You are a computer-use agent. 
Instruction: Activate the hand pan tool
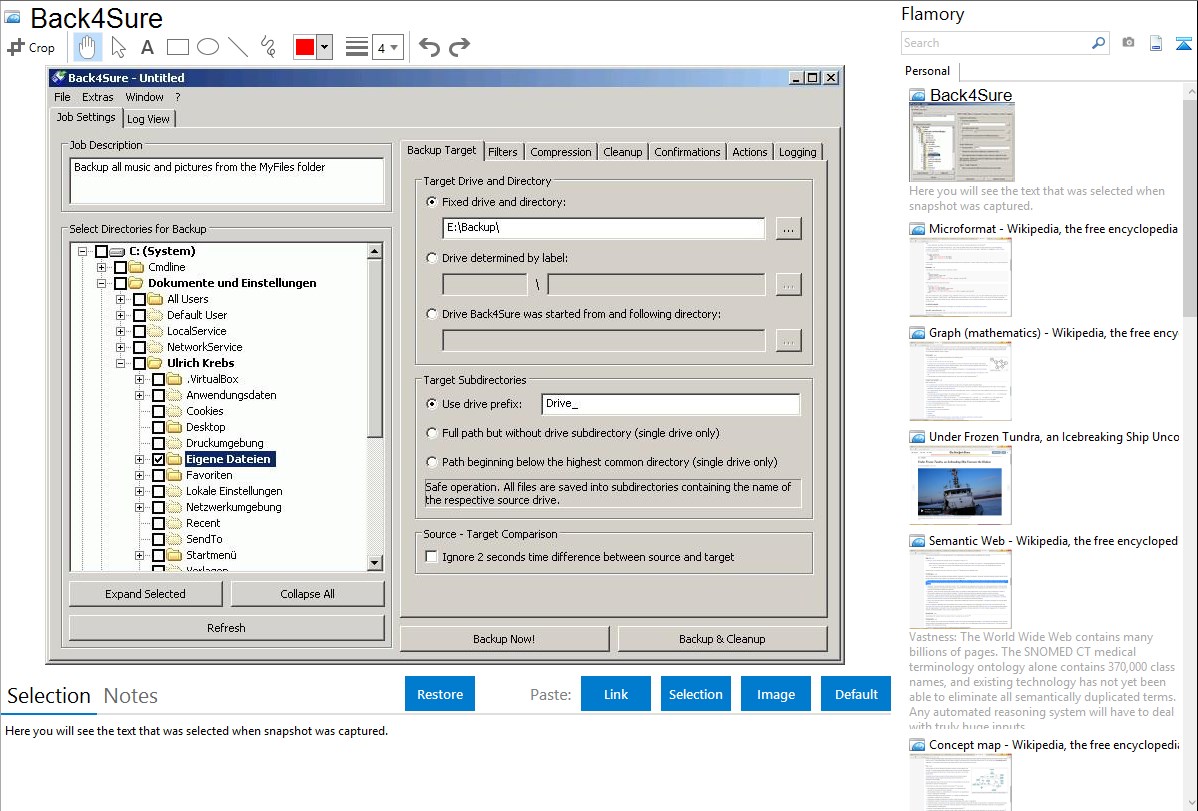87,47
